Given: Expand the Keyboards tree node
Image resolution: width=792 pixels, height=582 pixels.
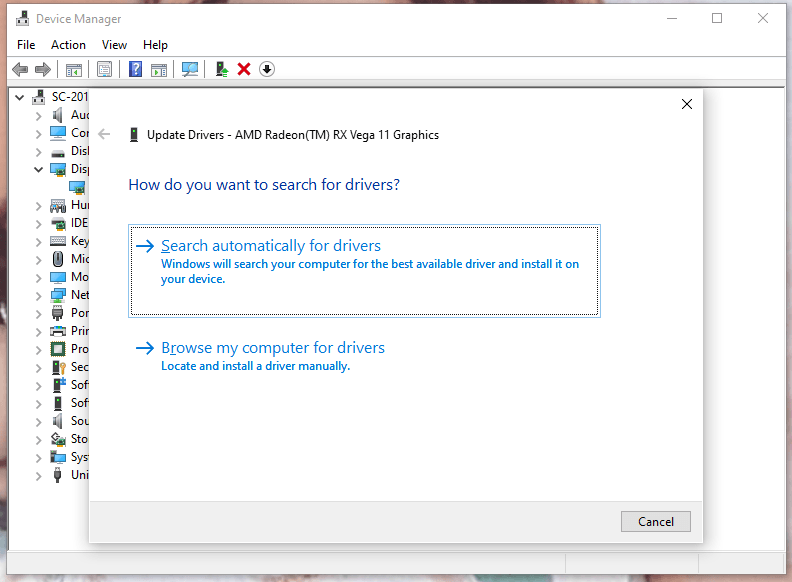Looking at the screenshot, I should tap(39, 242).
